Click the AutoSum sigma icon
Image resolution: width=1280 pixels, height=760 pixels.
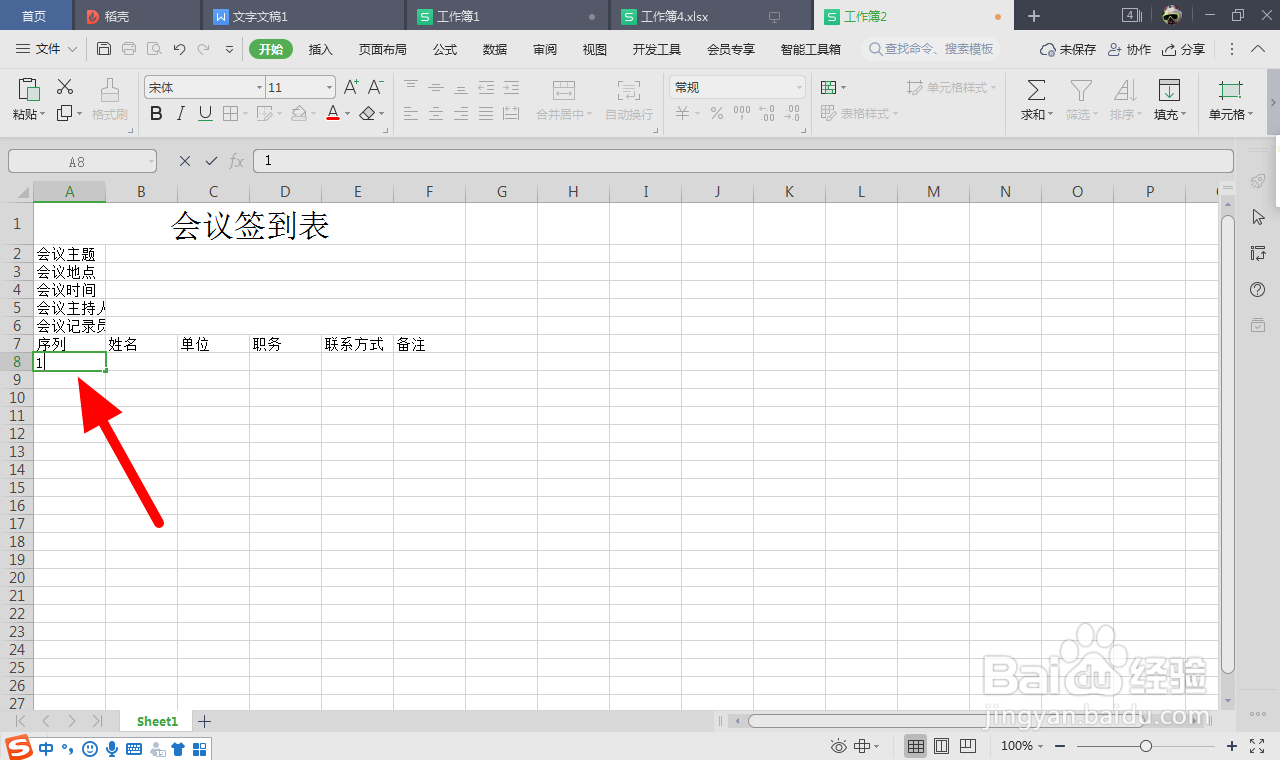tap(1037, 90)
